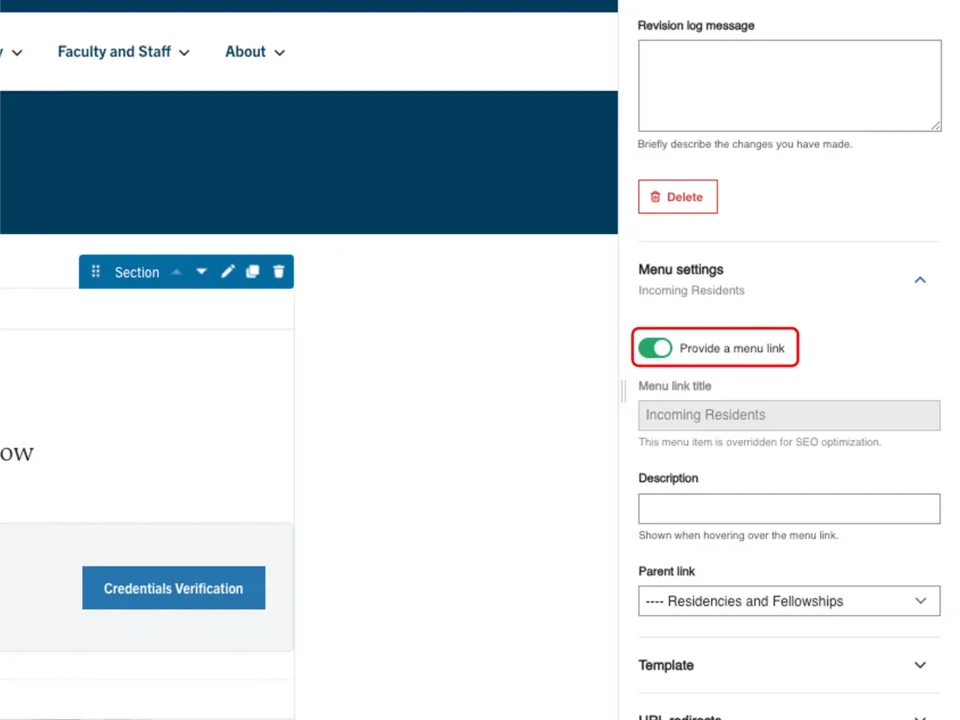Select Faculty and Staff in the navigation
This screenshot has width=960, height=720.
click(x=114, y=52)
